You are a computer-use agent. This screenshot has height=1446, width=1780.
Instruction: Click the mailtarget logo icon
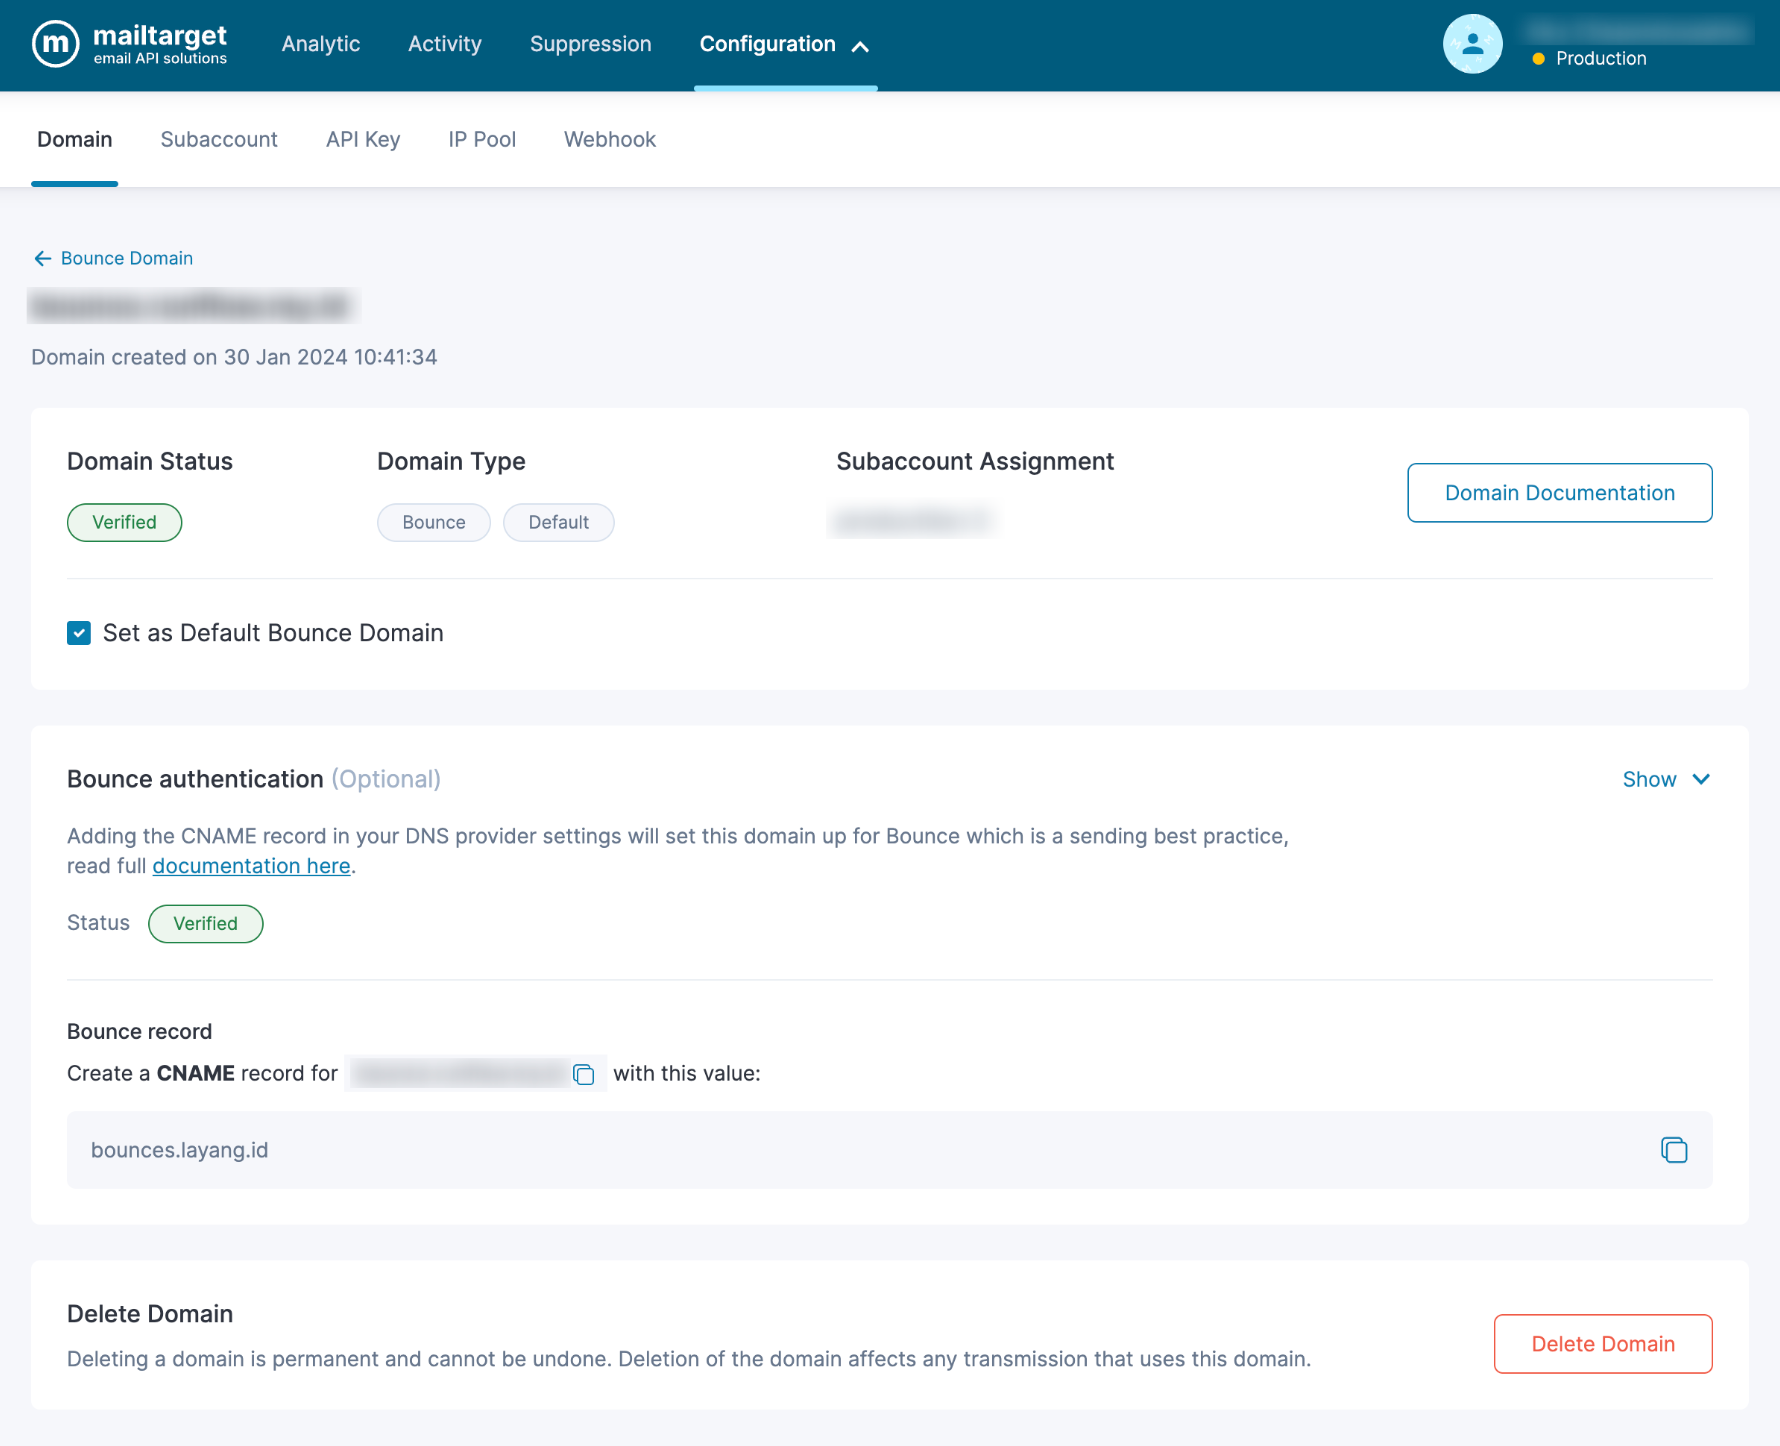pyautogui.click(x=55, y=44)
